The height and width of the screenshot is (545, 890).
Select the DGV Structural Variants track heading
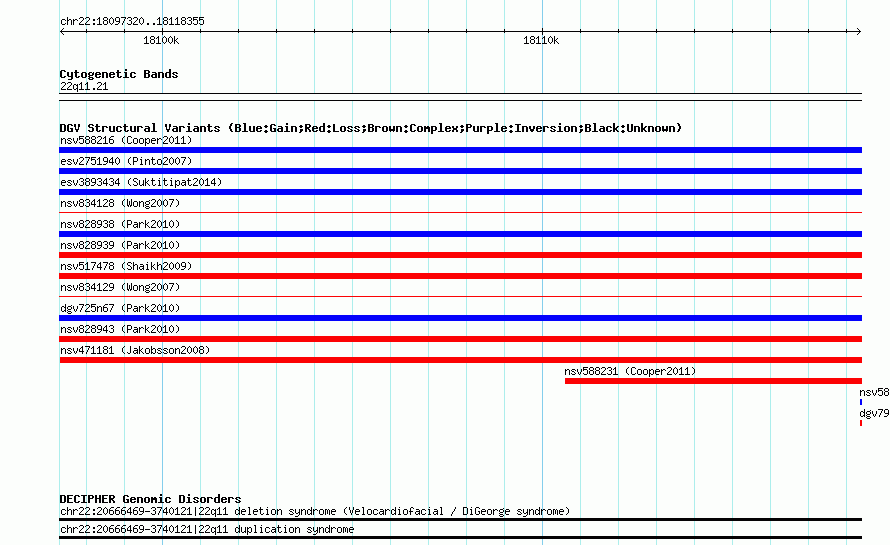pos(371,128)
